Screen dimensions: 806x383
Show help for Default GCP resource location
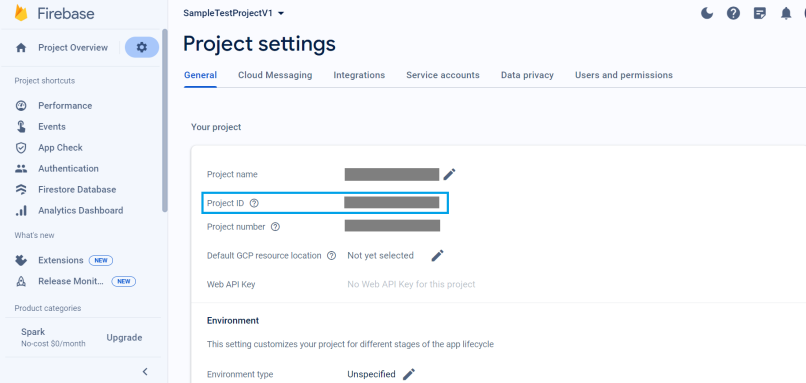[332, 256]
